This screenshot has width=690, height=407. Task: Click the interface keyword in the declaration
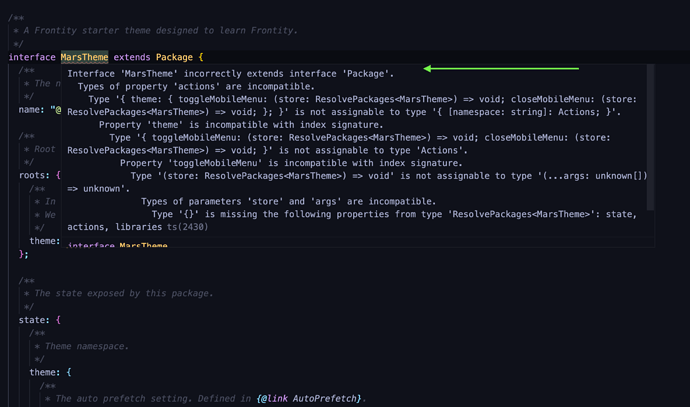pos(32,57)
